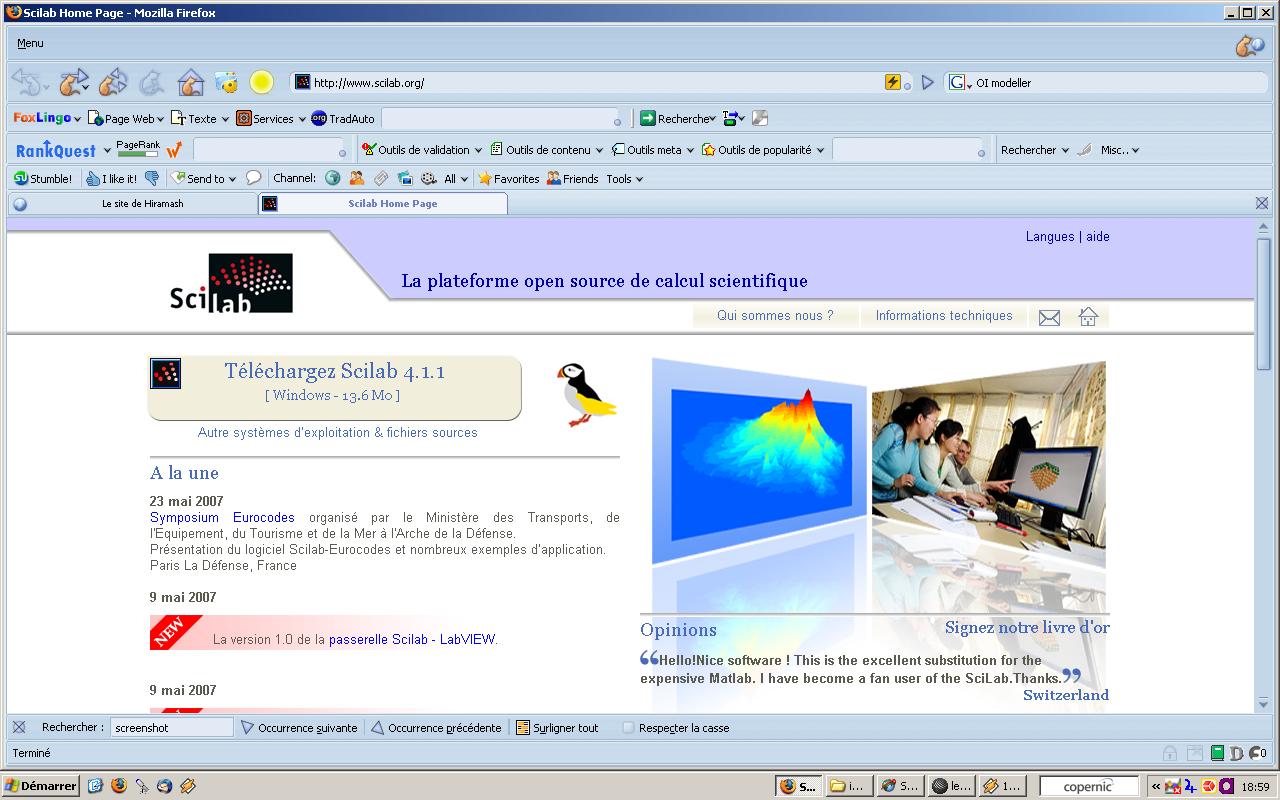Click Téléchargez Scilab 4.1.1 download button

click(335, 388)
